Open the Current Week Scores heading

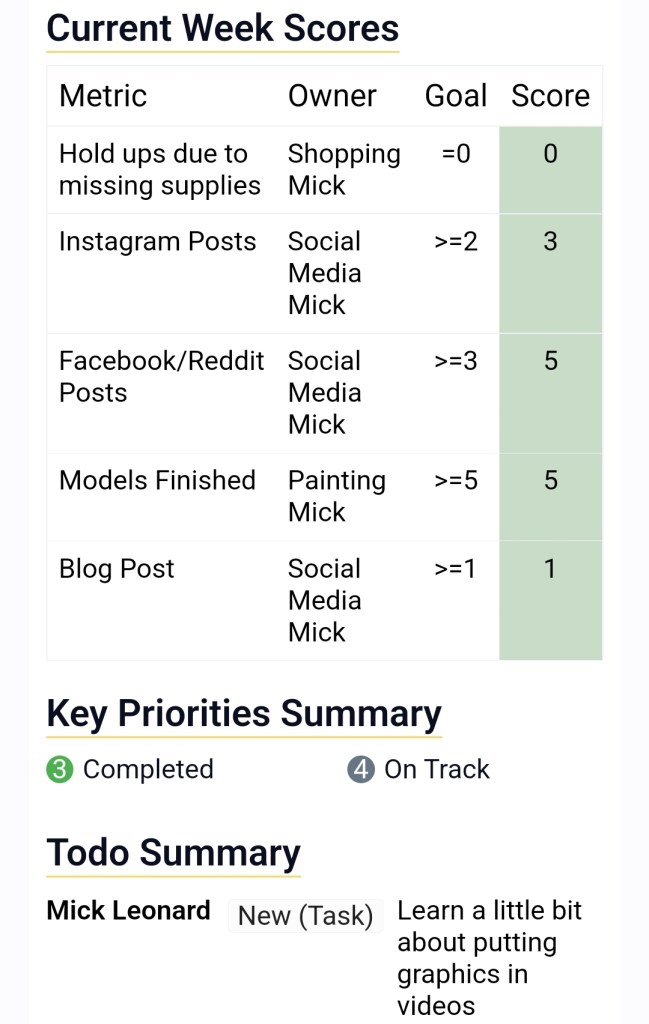[222, 28]
